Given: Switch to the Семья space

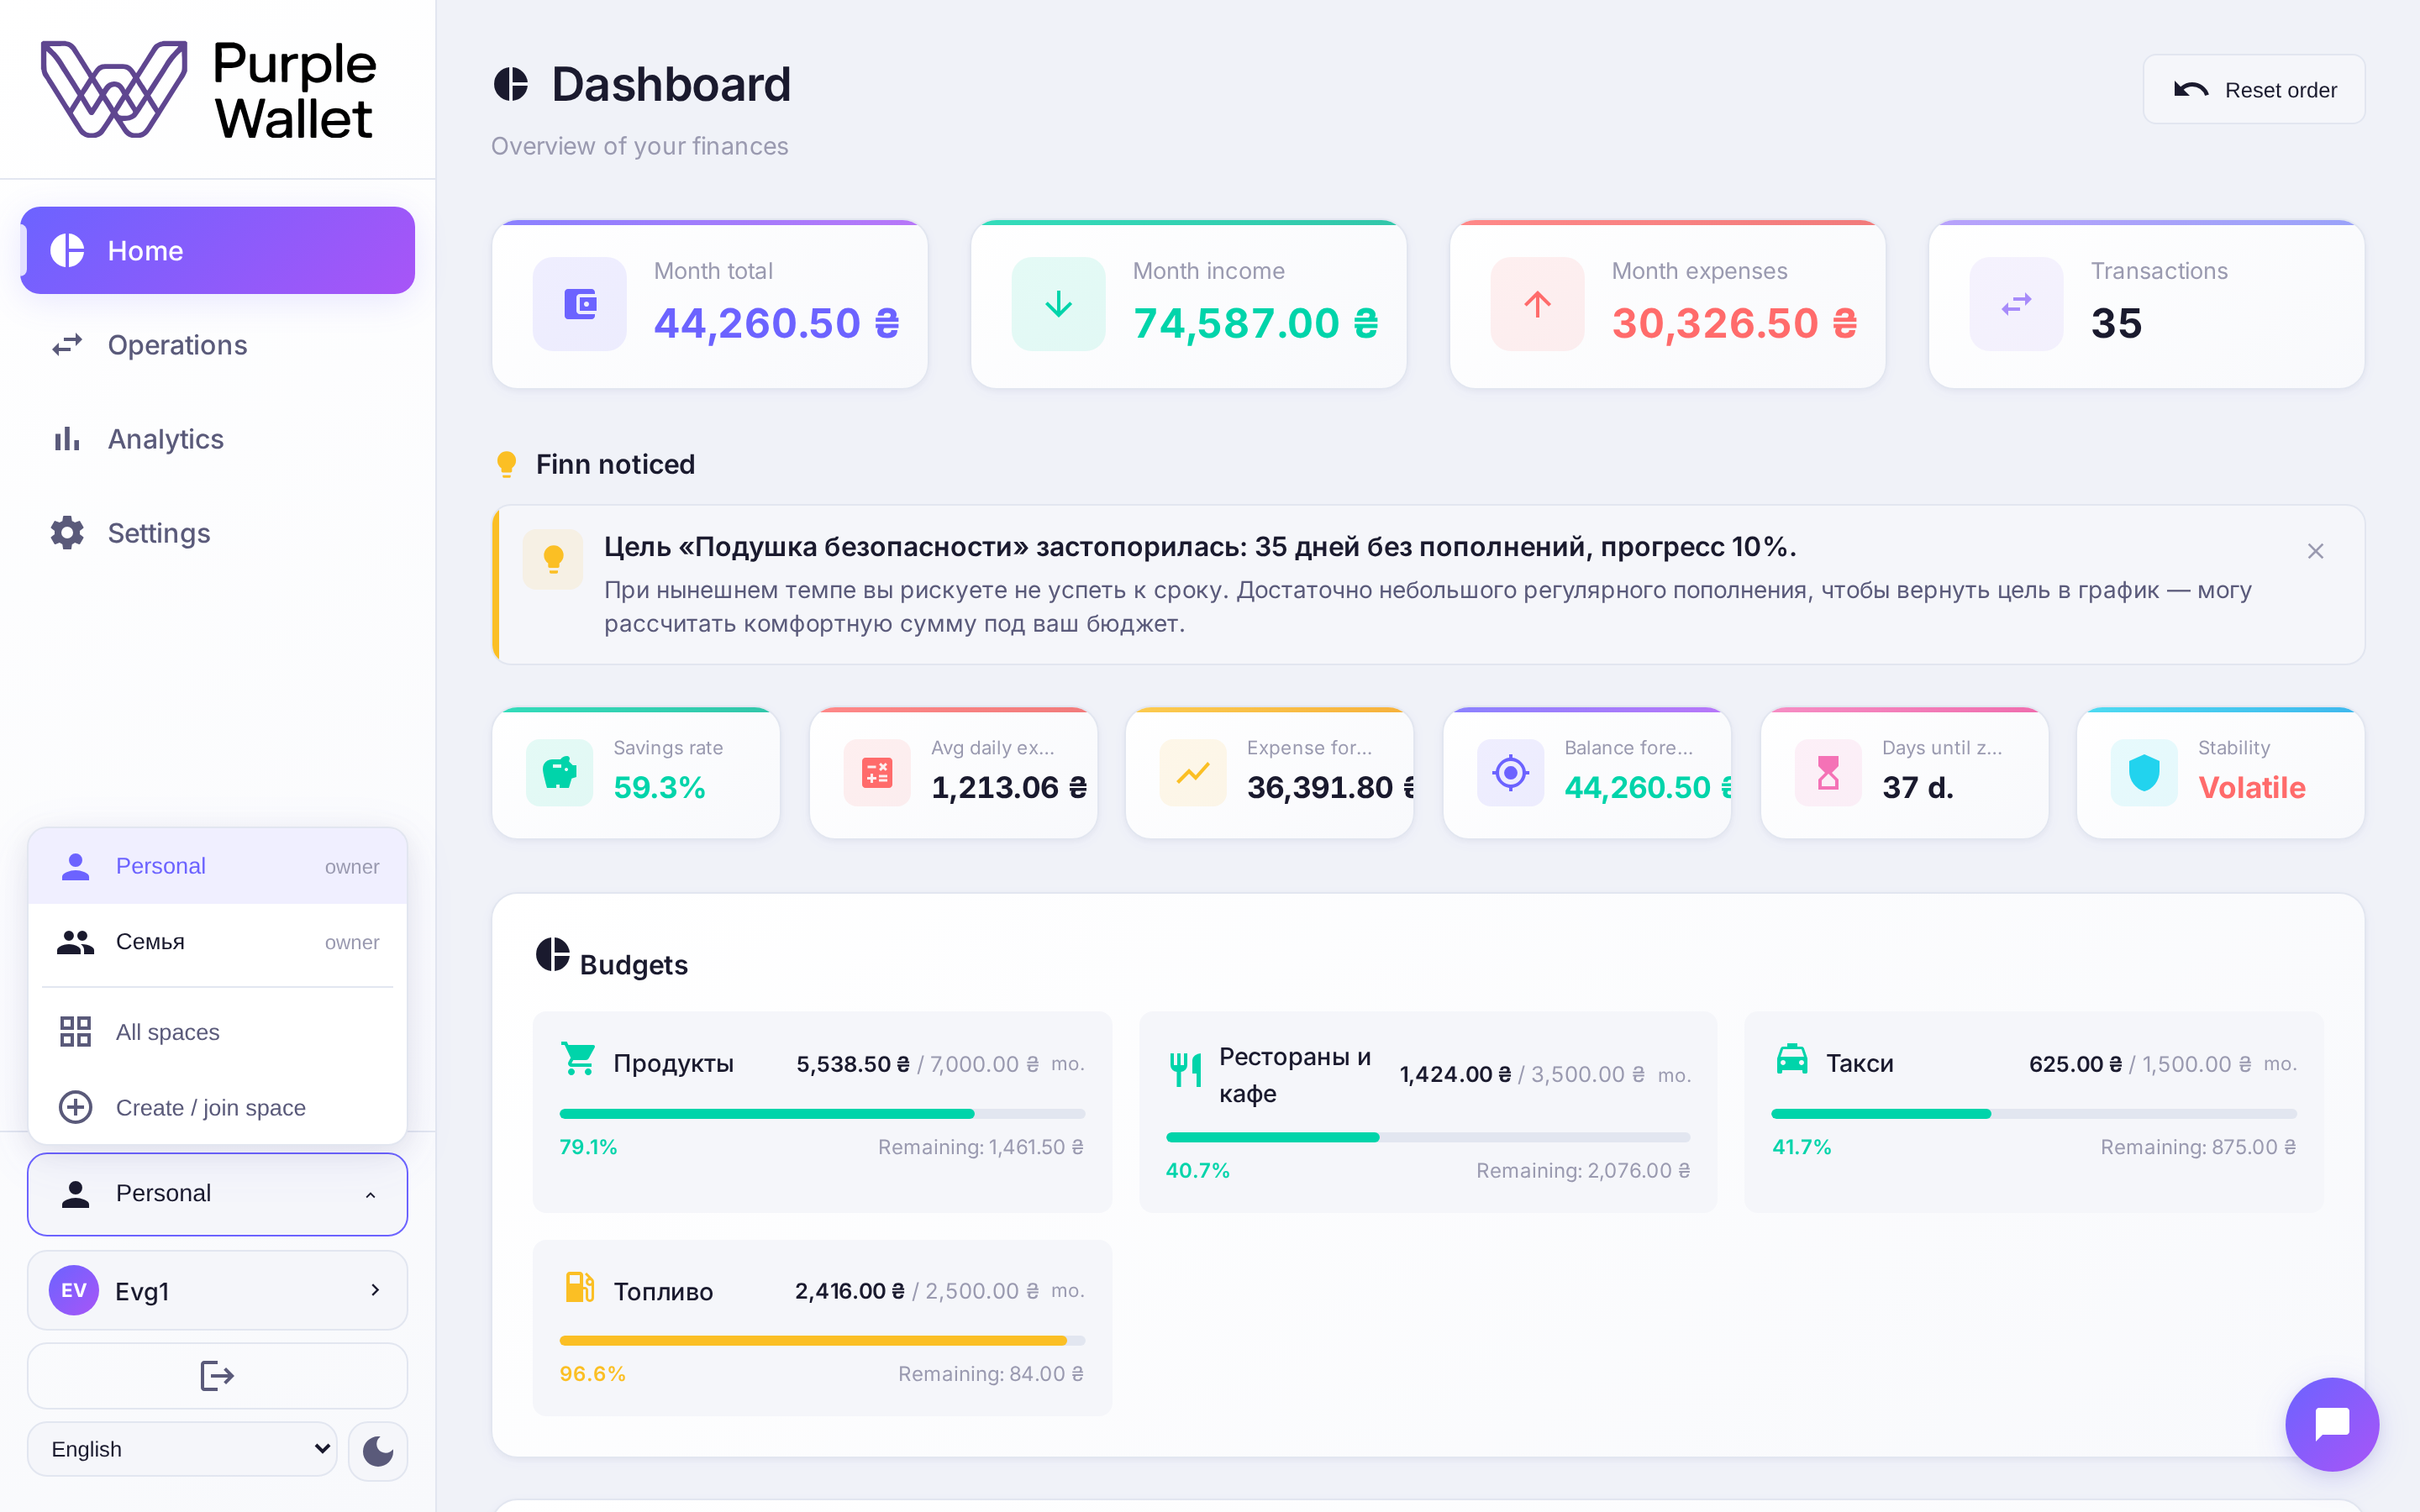Looking at the screenshot, I should (x=217, y=942).
